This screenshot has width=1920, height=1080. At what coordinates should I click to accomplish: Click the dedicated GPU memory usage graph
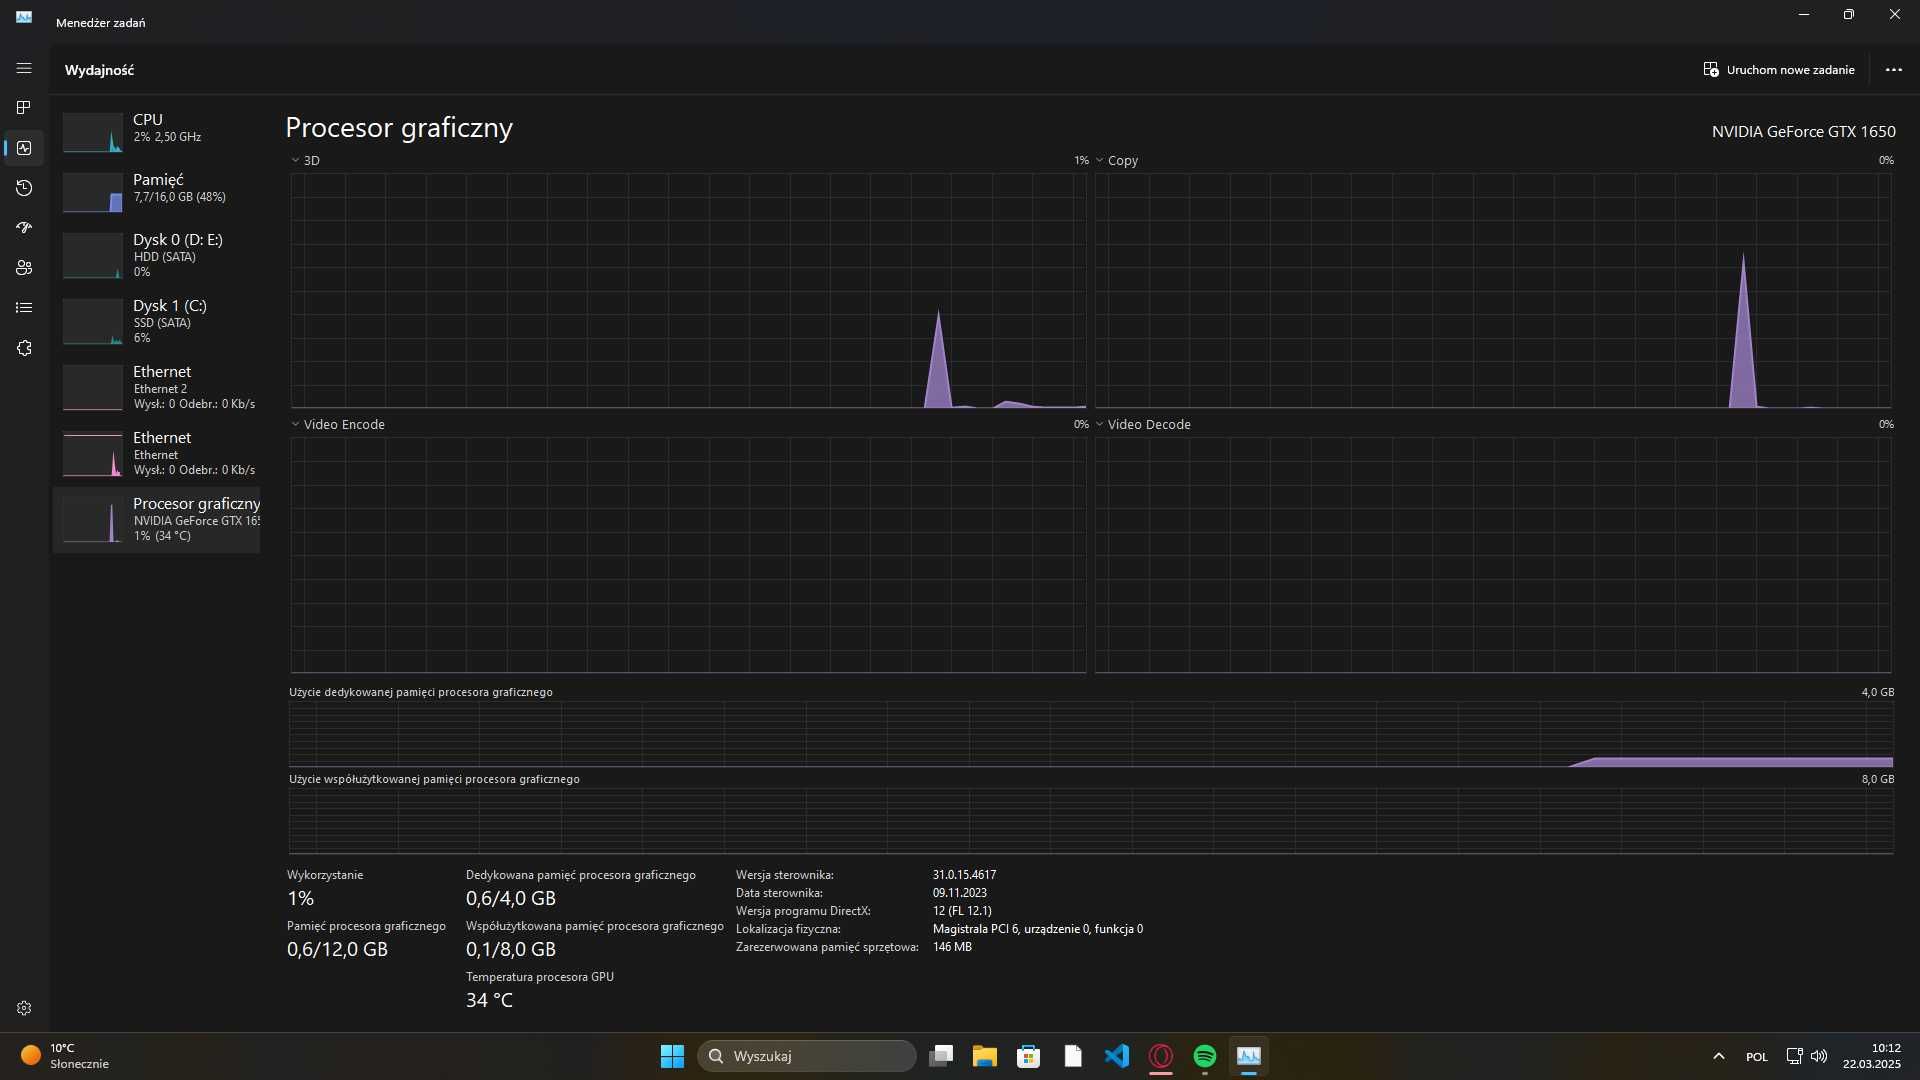[1091, 734]
